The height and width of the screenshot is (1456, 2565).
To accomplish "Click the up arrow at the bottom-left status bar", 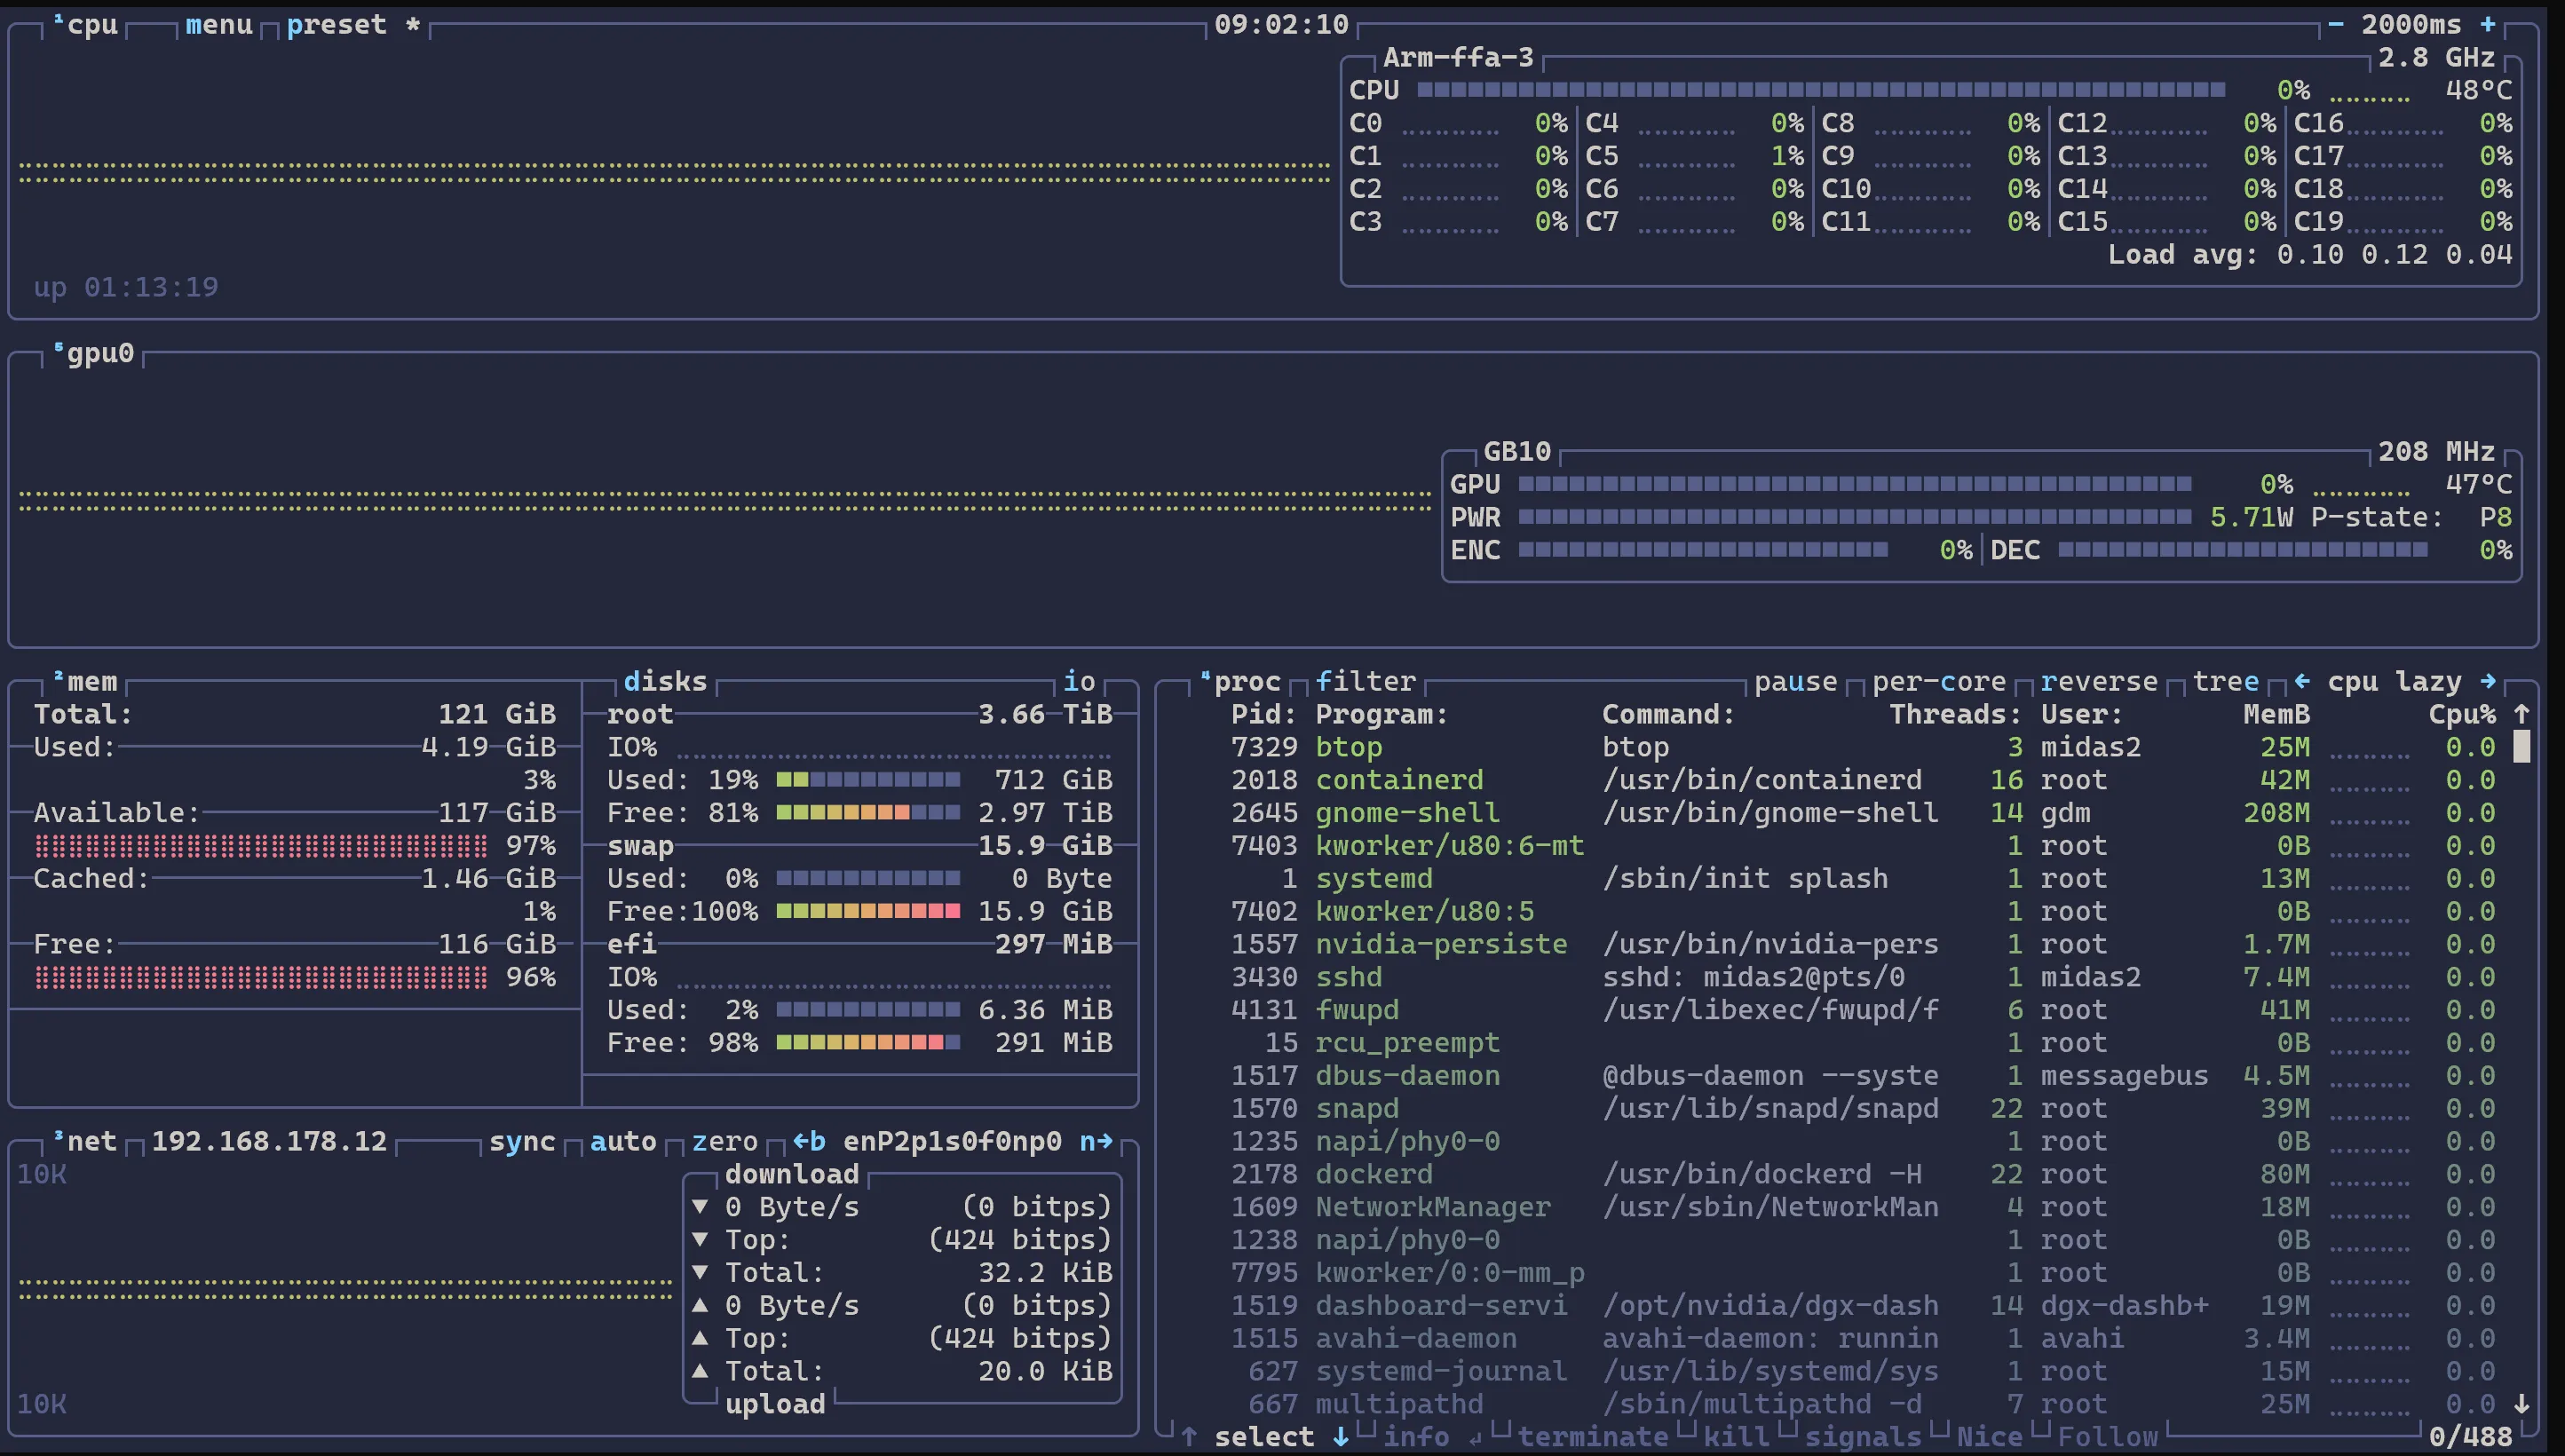I will 1190,1437.
